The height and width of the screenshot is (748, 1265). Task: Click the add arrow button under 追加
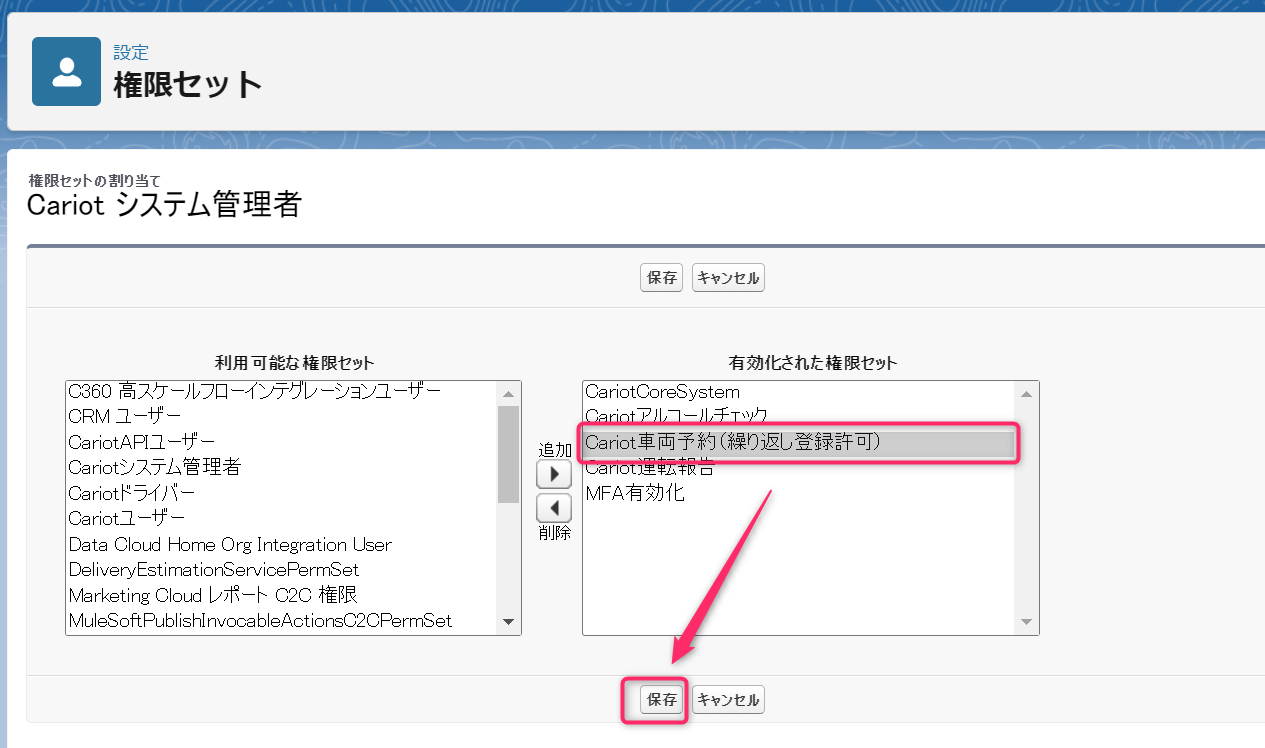coord(554,474)
